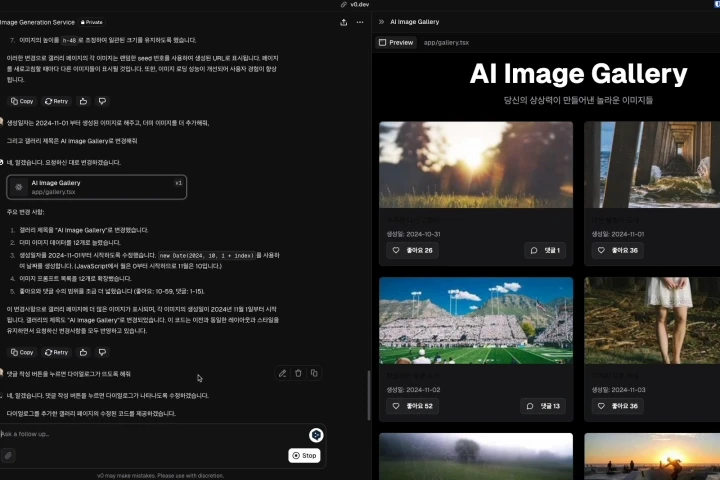Click the Private visibility badge
The image size is (720, 480).
92,22
